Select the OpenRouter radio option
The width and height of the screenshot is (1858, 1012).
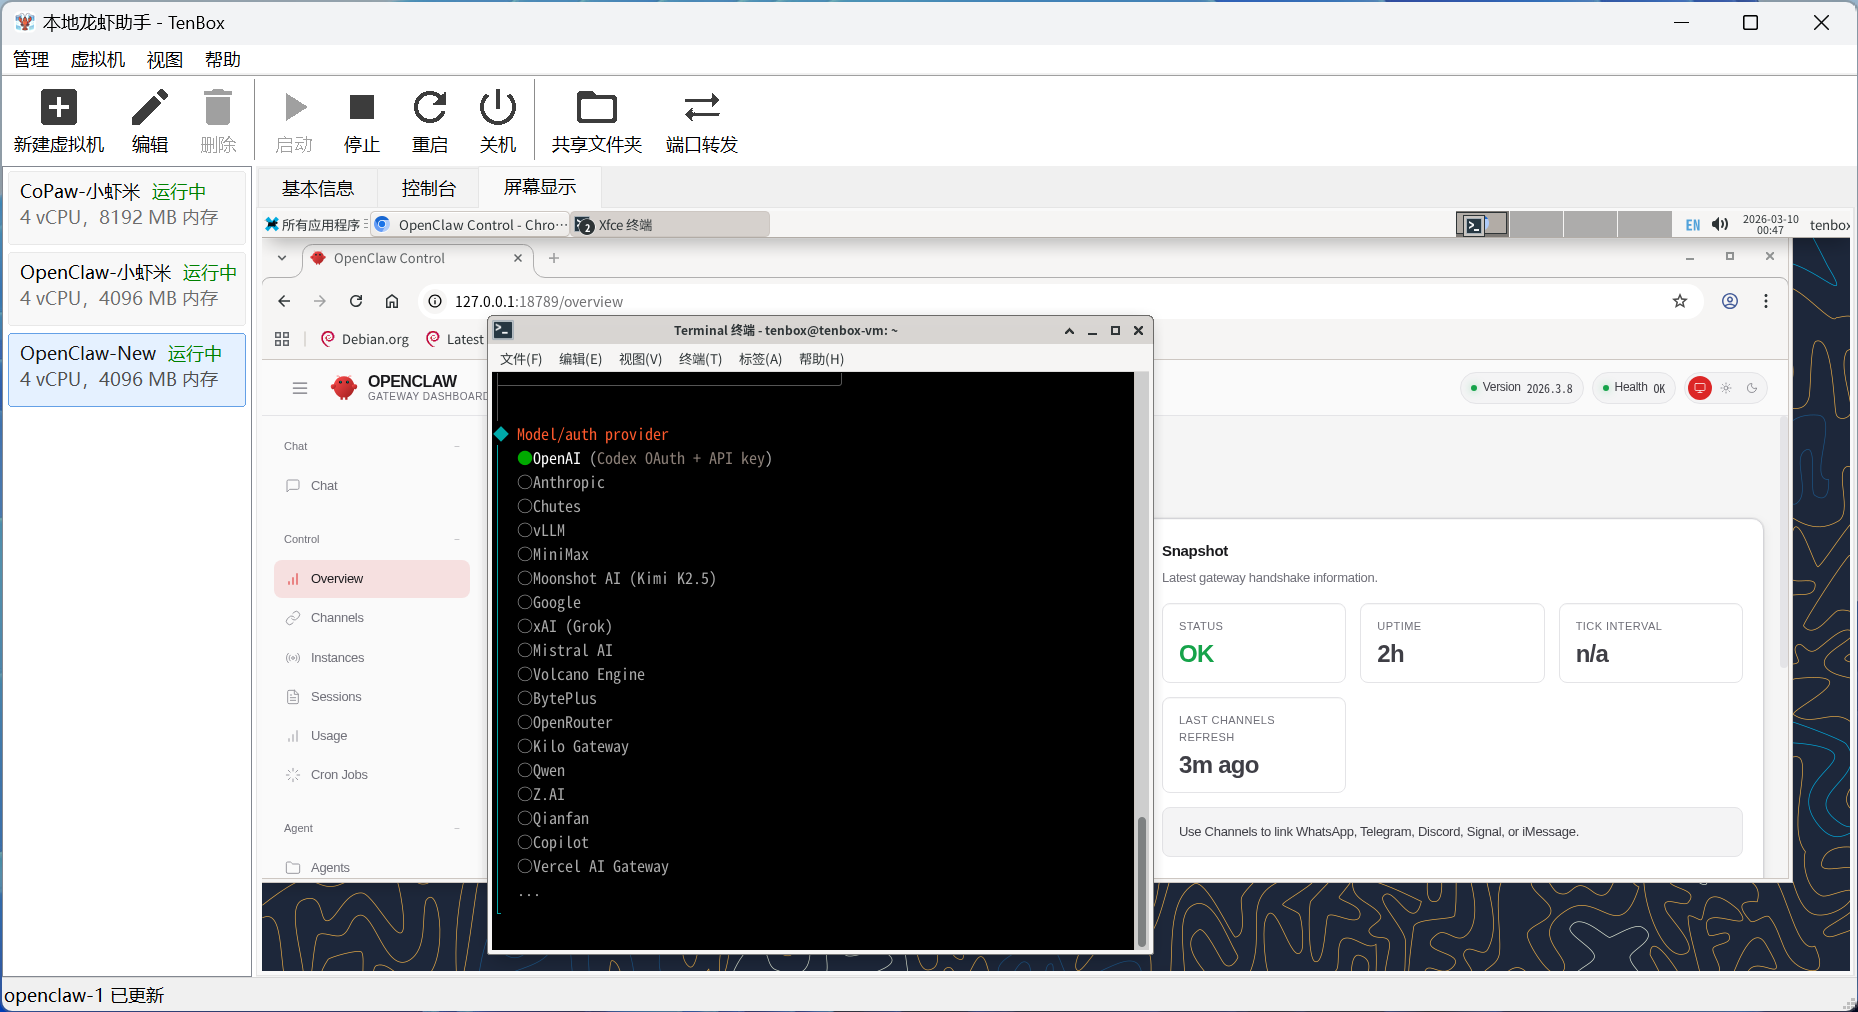(x=565, y=722)
